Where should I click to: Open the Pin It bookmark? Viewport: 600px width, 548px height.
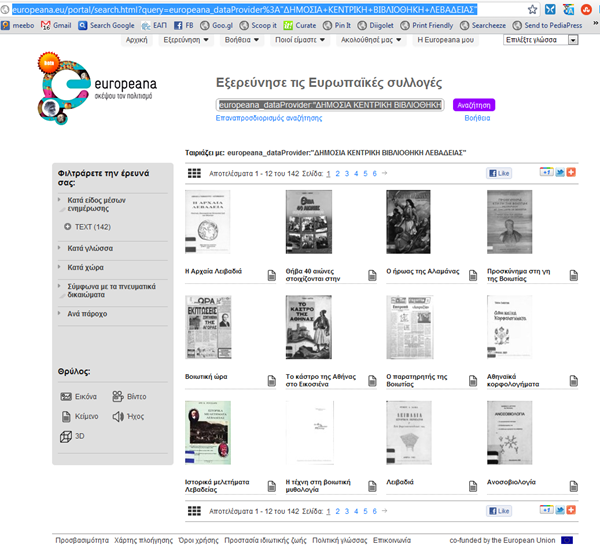[x=337, y=25]
